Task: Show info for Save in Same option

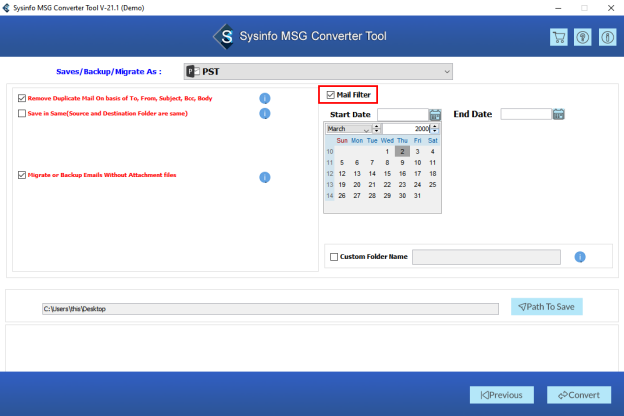Action: [265, 113]
